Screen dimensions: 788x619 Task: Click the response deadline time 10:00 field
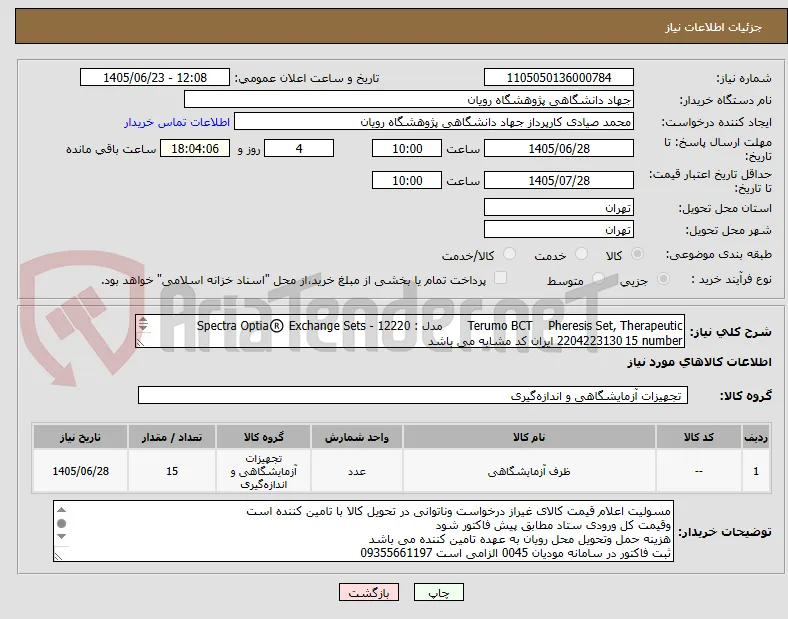[x=407, y=149]
